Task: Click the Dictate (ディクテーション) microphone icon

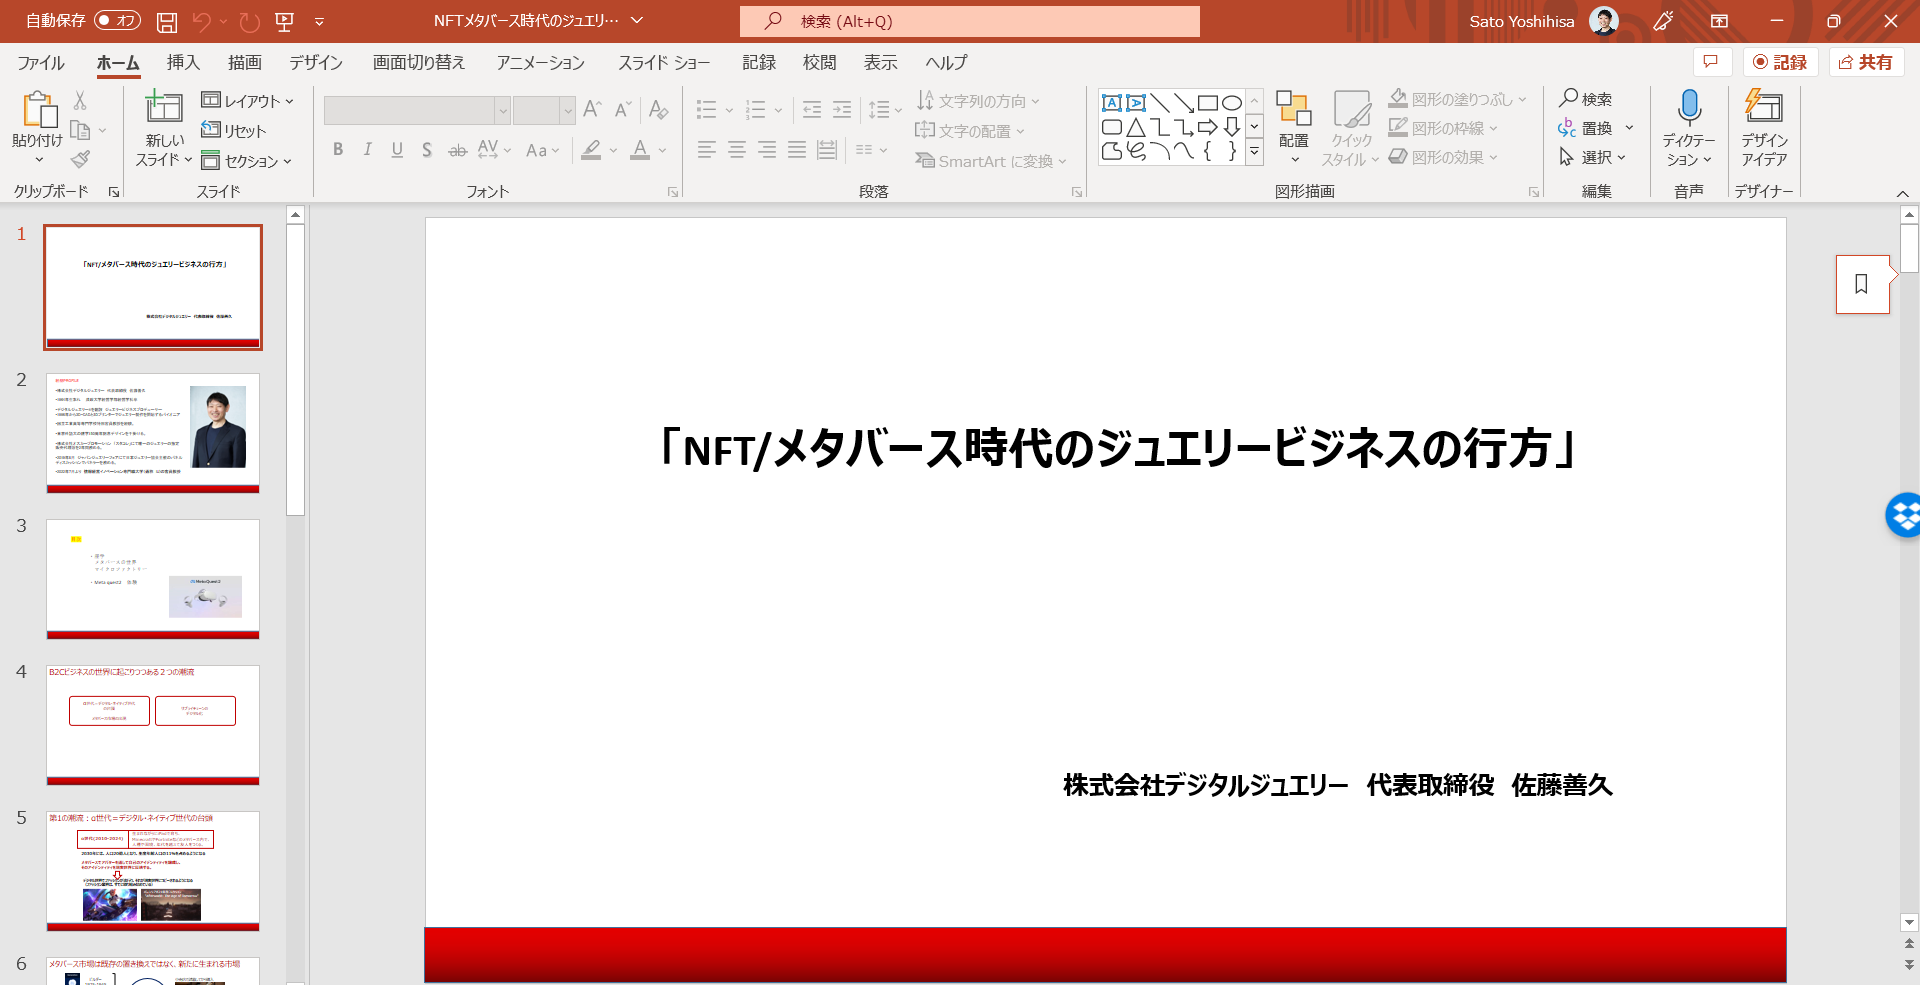Action: point(1689,107)
